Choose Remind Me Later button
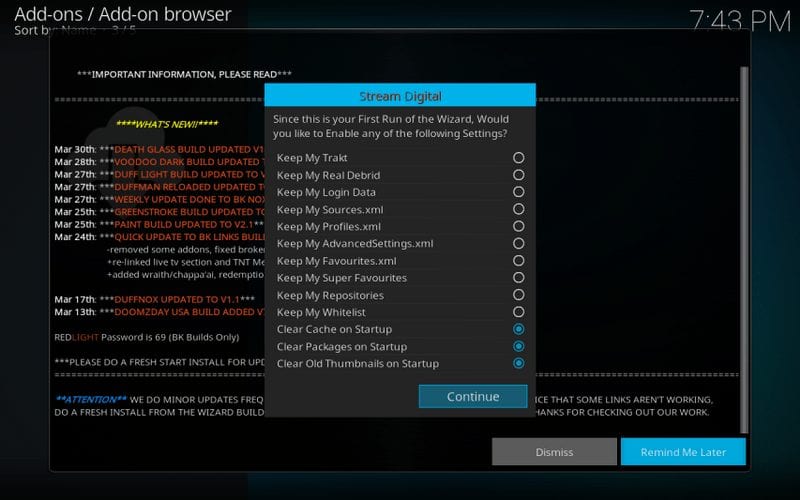Screen dimensions: 800x500 (x=683, y=452)
